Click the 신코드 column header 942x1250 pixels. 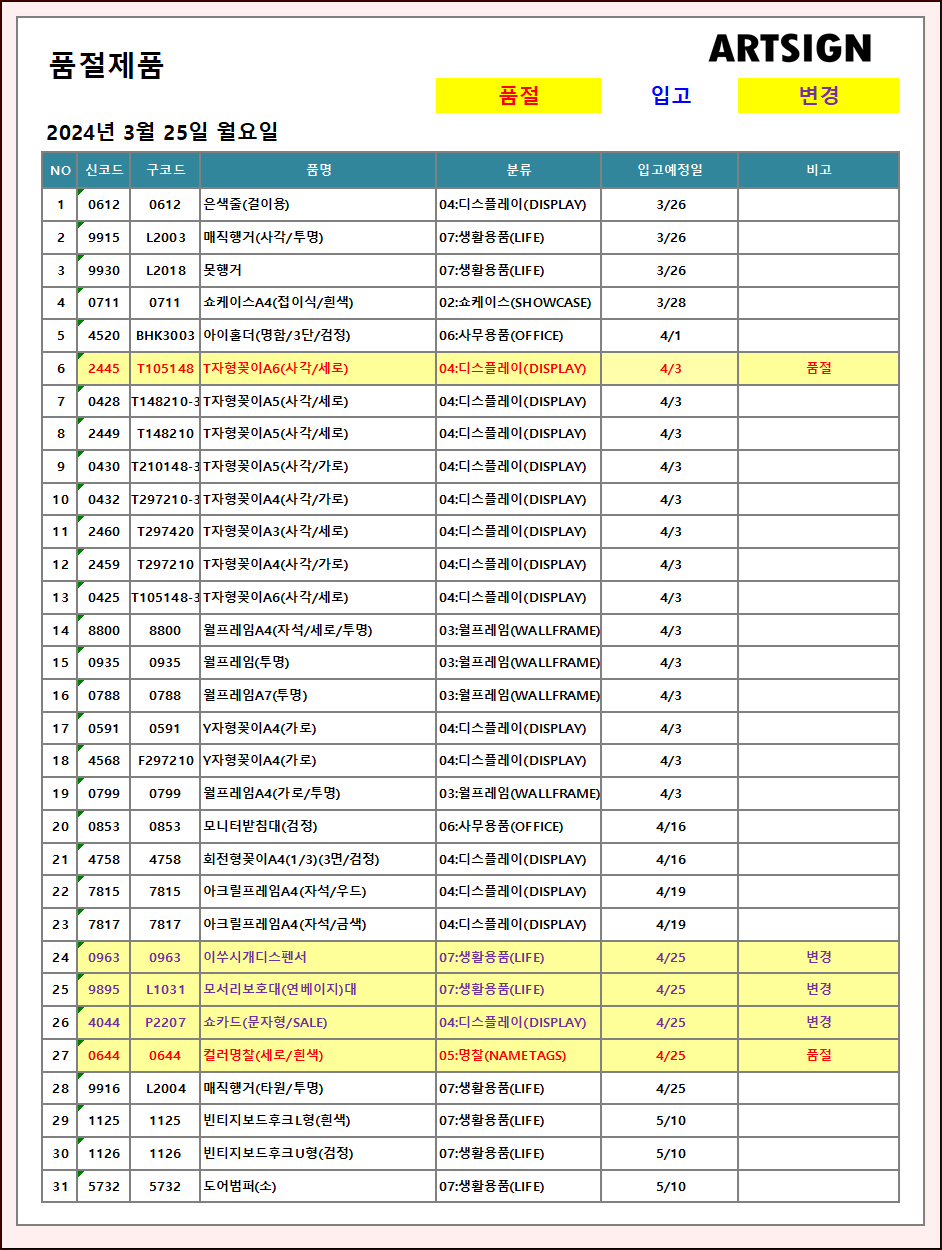pyautogui.click(x=104, y=170)
